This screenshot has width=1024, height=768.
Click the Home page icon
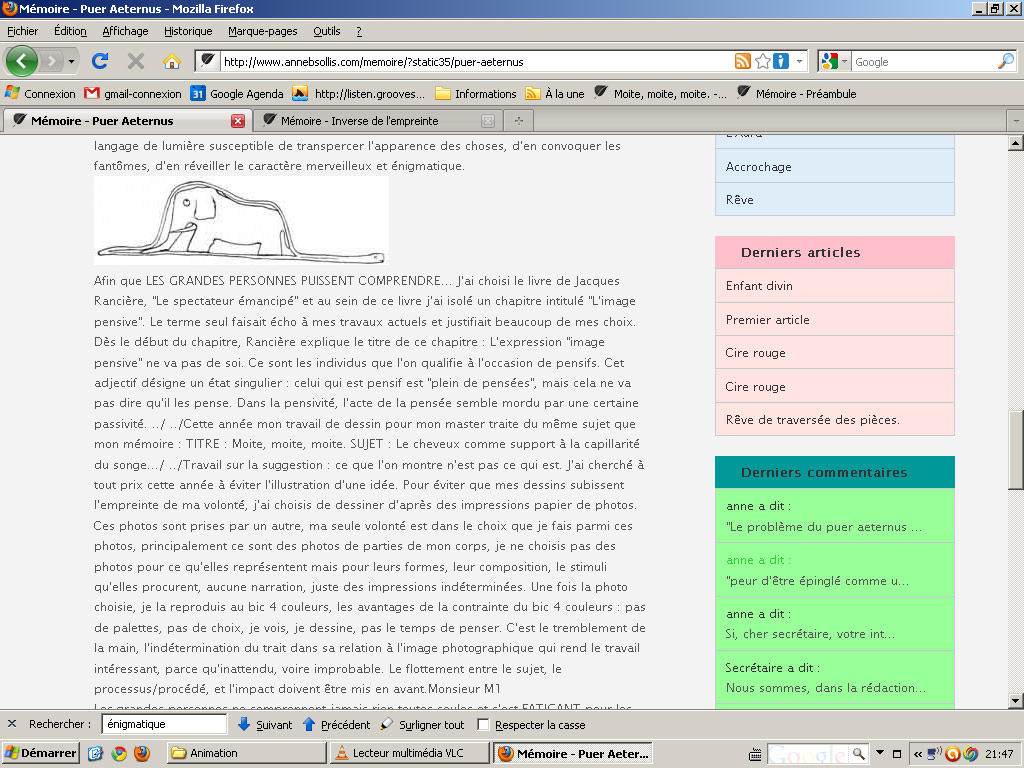point(172,61)
